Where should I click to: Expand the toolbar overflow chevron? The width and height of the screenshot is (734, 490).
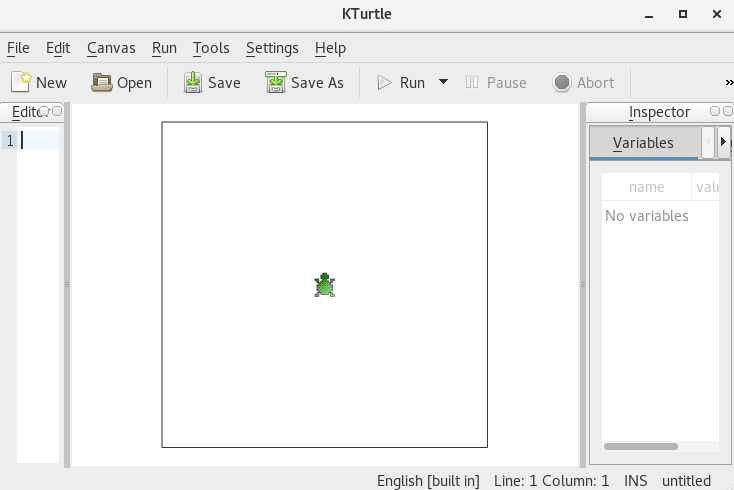click(x=728, y=83)
